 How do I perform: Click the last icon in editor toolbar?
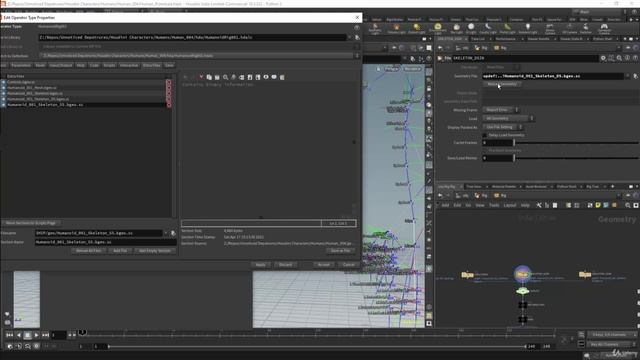click(x=282, y=77)
